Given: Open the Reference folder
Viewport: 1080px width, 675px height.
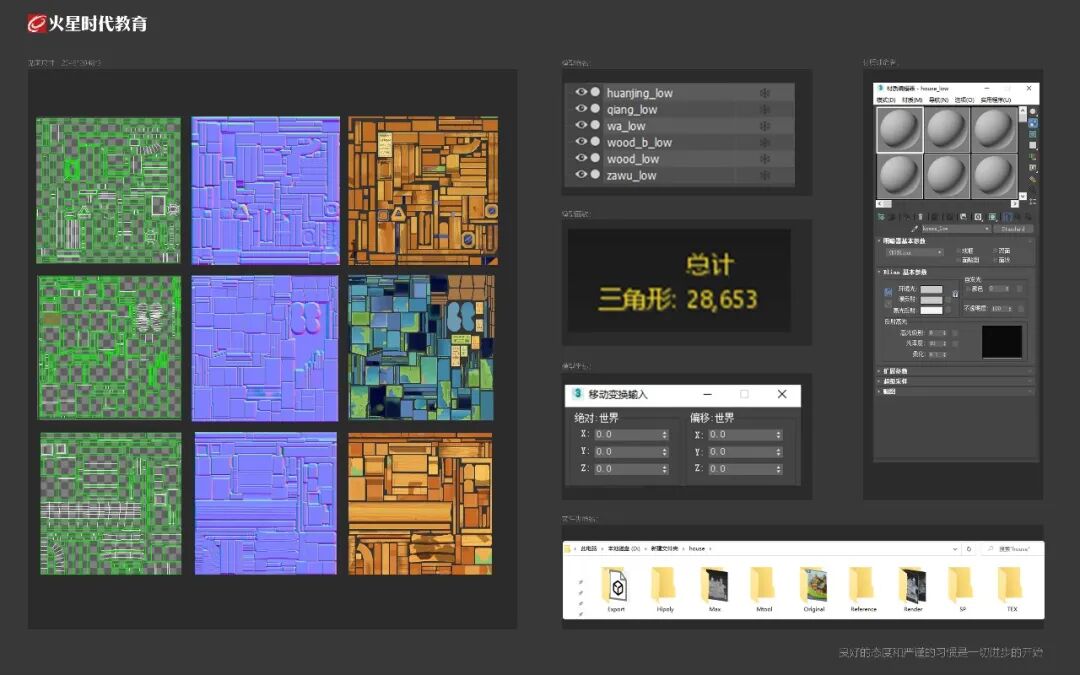Looking at the screenshot, I should (863, 589).
